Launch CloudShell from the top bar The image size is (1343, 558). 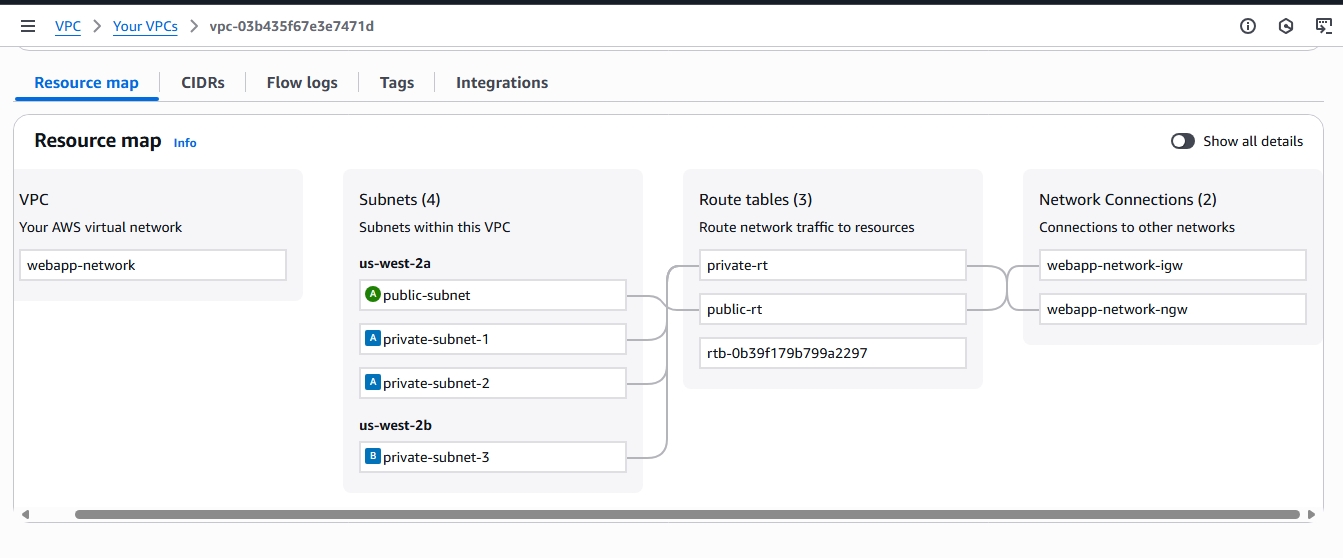click(x=1323, y=27)
